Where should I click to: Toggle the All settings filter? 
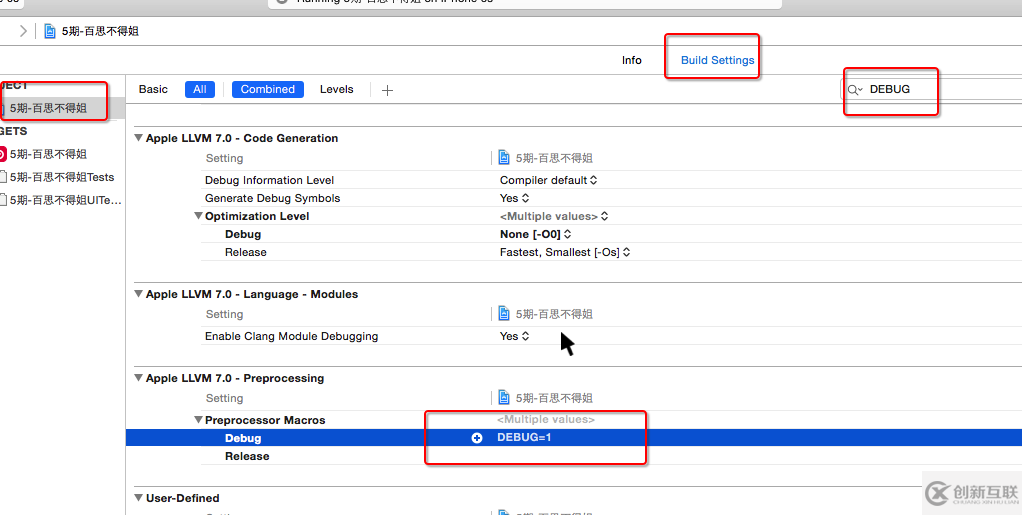[200, 89]
